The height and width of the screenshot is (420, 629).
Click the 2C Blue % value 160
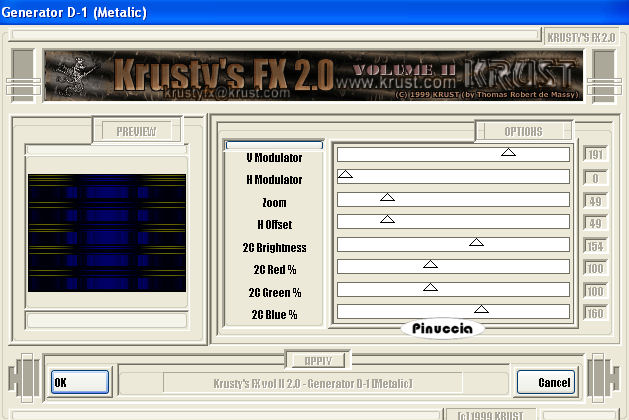pos(595,313)
